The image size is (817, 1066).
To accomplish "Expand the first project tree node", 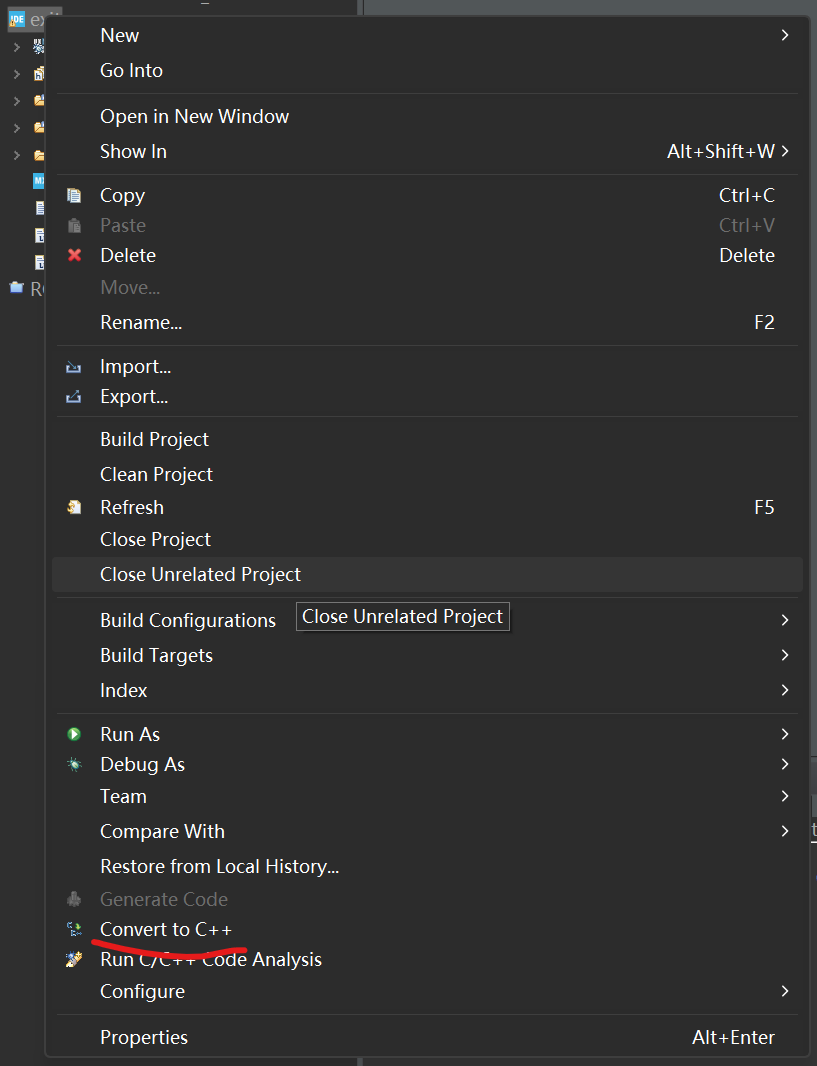I will [16, 47].
